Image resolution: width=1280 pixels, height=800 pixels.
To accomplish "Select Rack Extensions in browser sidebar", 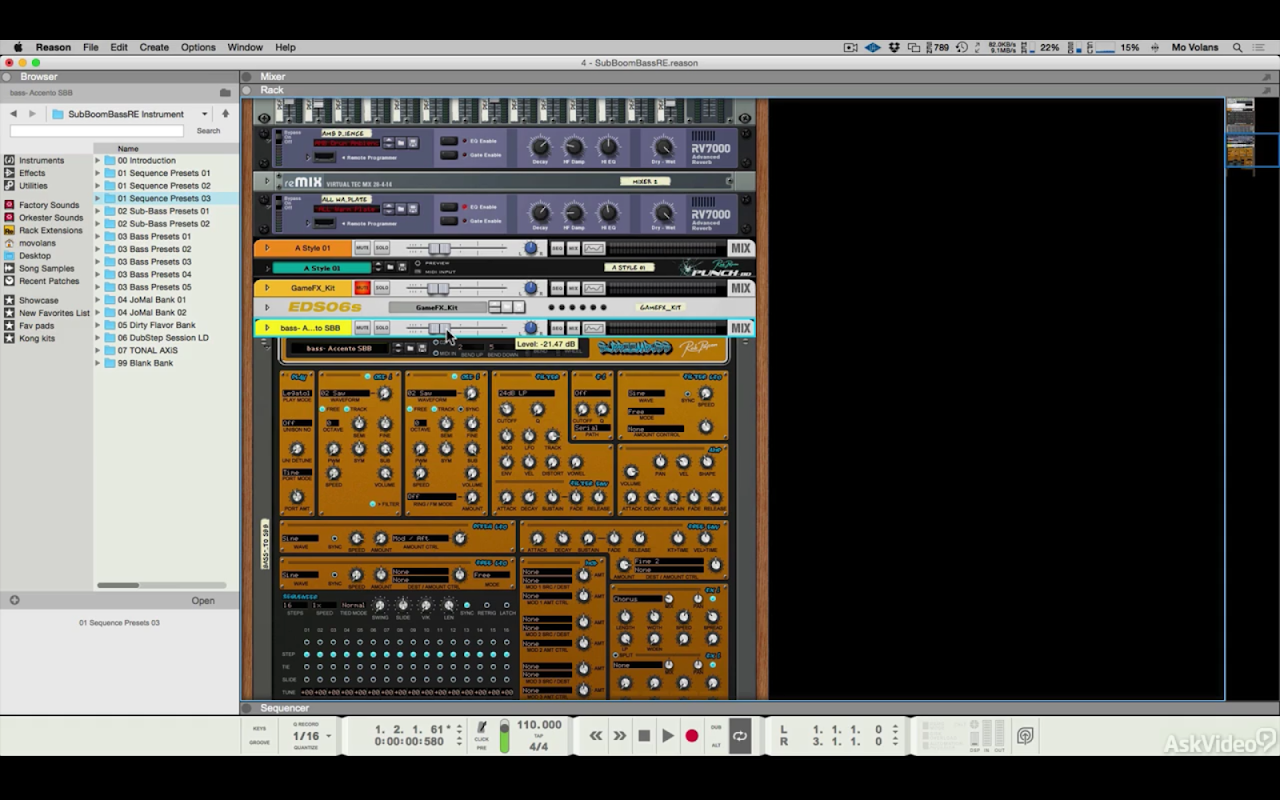I will pyautogui.click(x=50, y=230).
